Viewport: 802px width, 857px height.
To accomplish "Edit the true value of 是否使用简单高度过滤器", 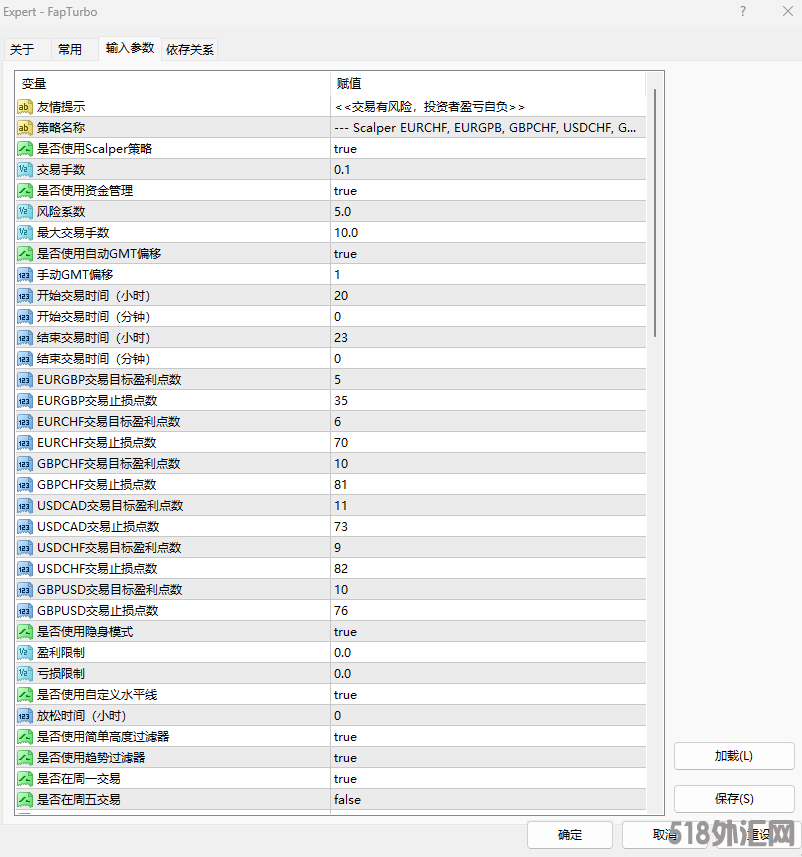I will [x=488, y=737].
